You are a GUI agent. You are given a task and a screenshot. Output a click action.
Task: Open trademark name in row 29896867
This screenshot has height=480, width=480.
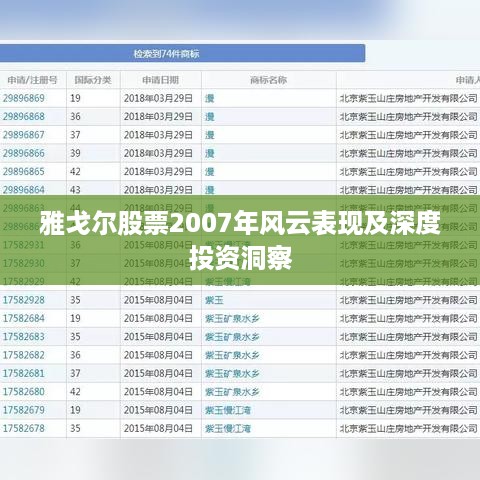pyautogui.click(x=209, y=135)
